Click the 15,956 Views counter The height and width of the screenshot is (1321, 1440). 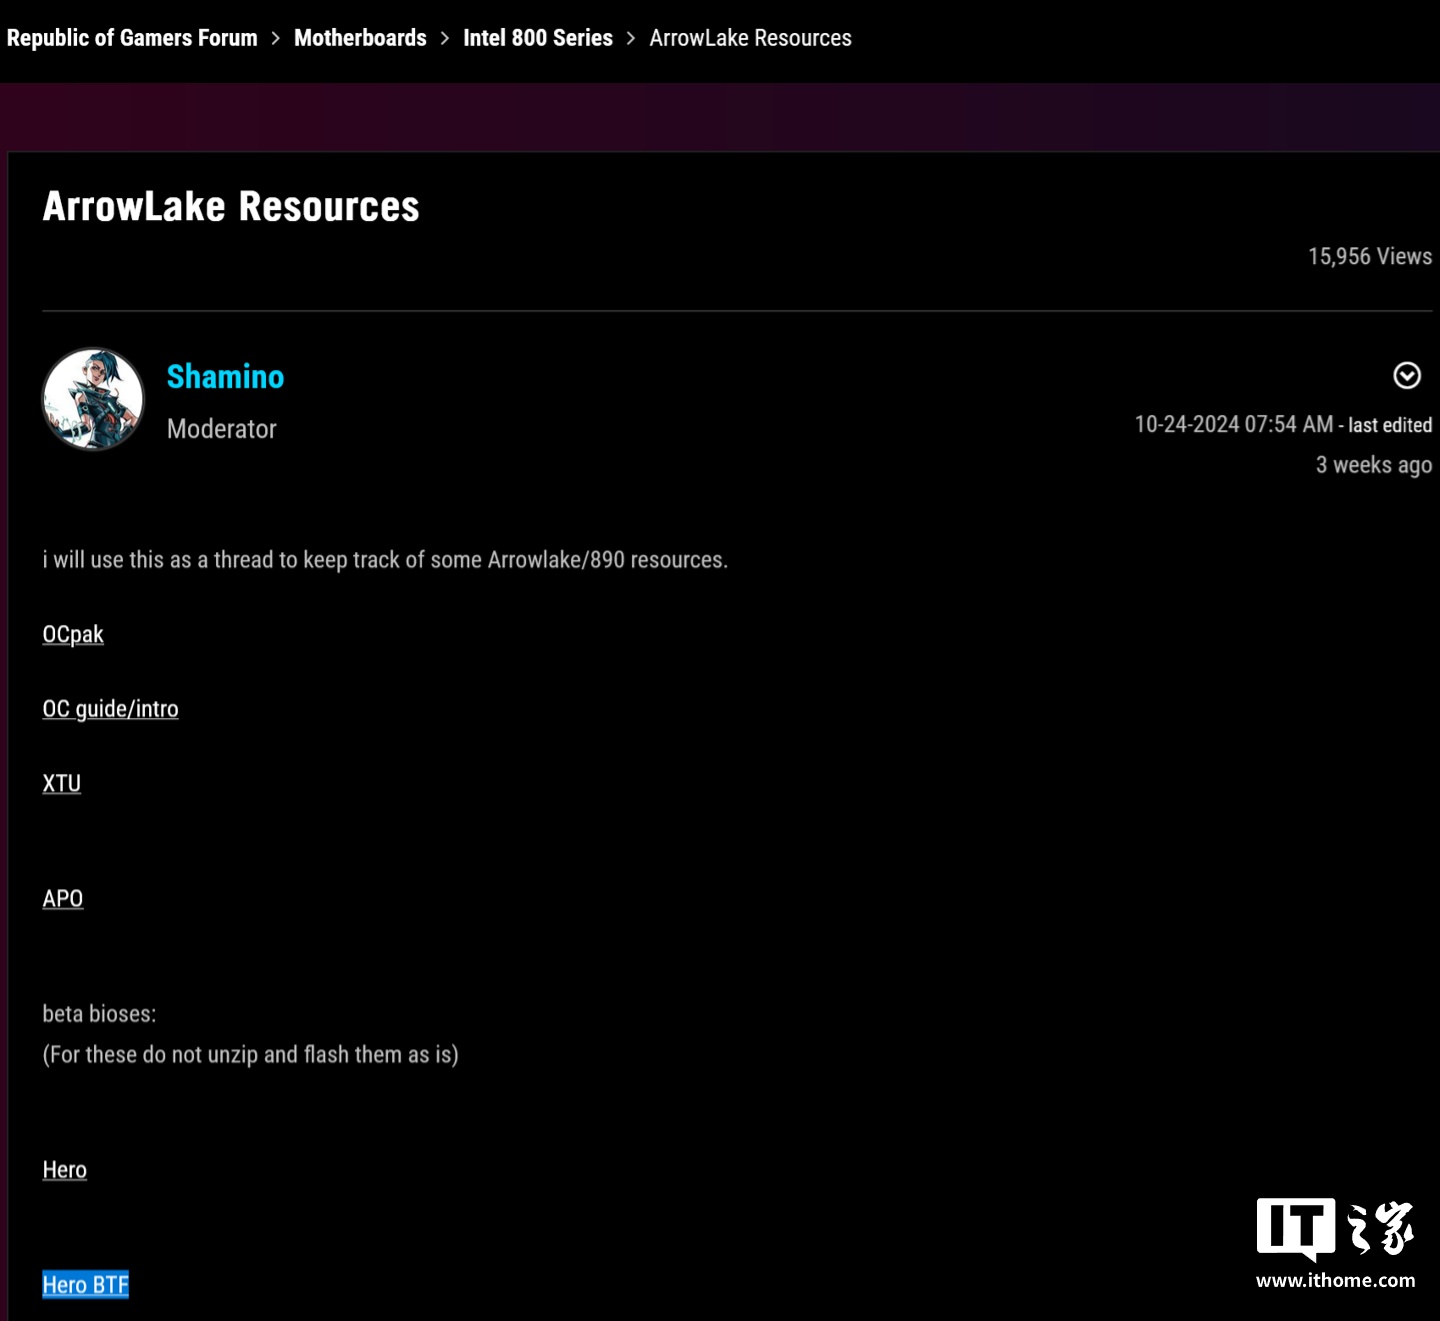1370,256
